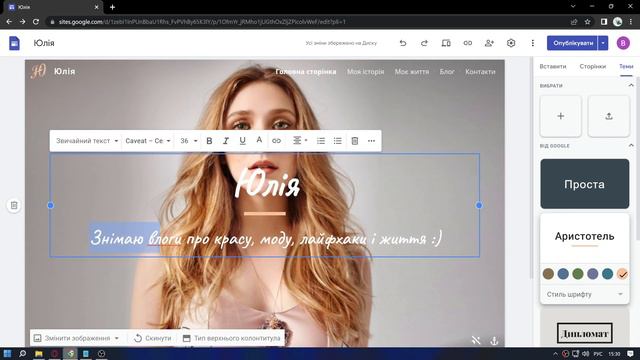The height and width of the screenshot is (360, 640).
Task: Click the Google Sites home logo
Action: (14, 43)
